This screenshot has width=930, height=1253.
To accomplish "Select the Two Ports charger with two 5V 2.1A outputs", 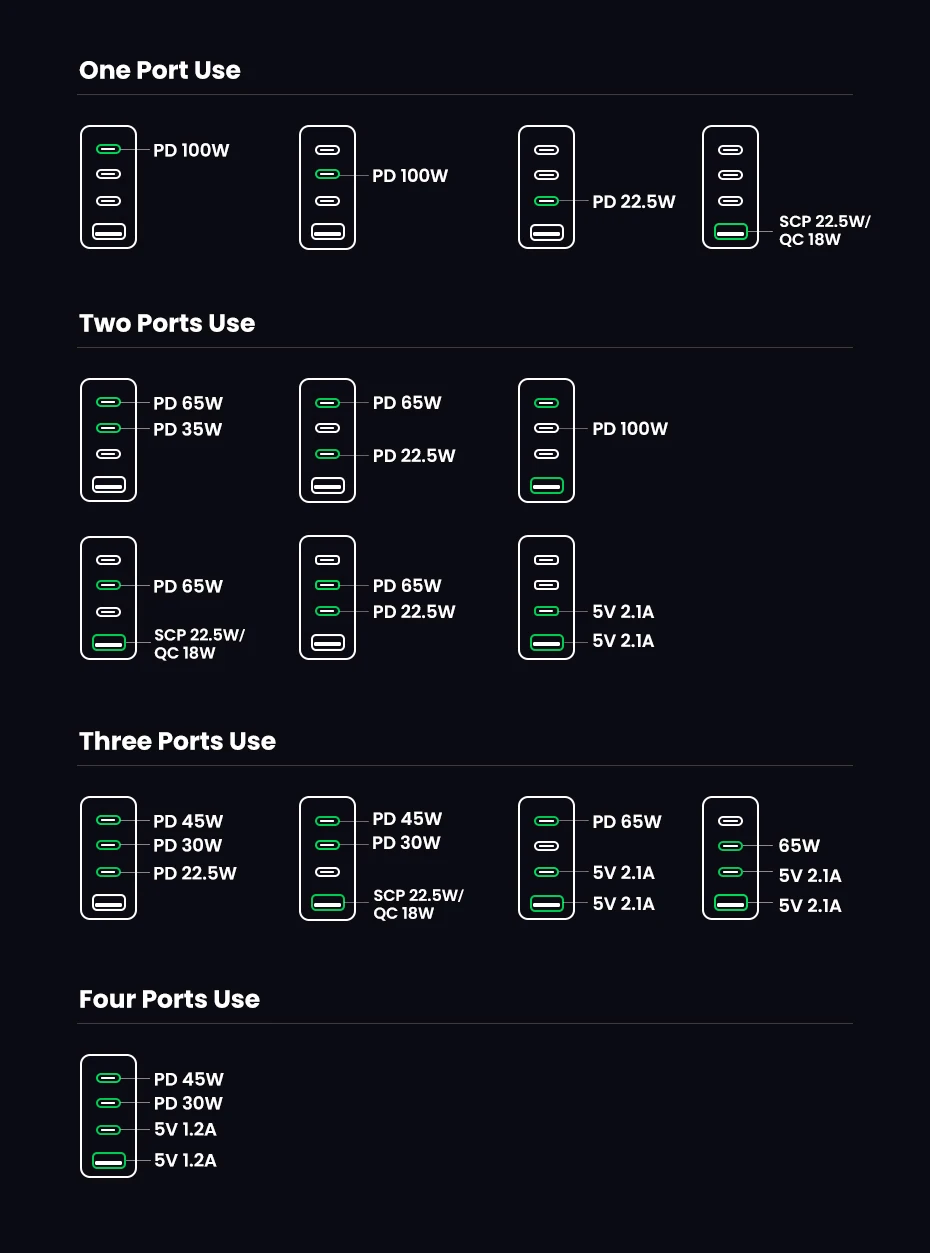I will point(546,598).
